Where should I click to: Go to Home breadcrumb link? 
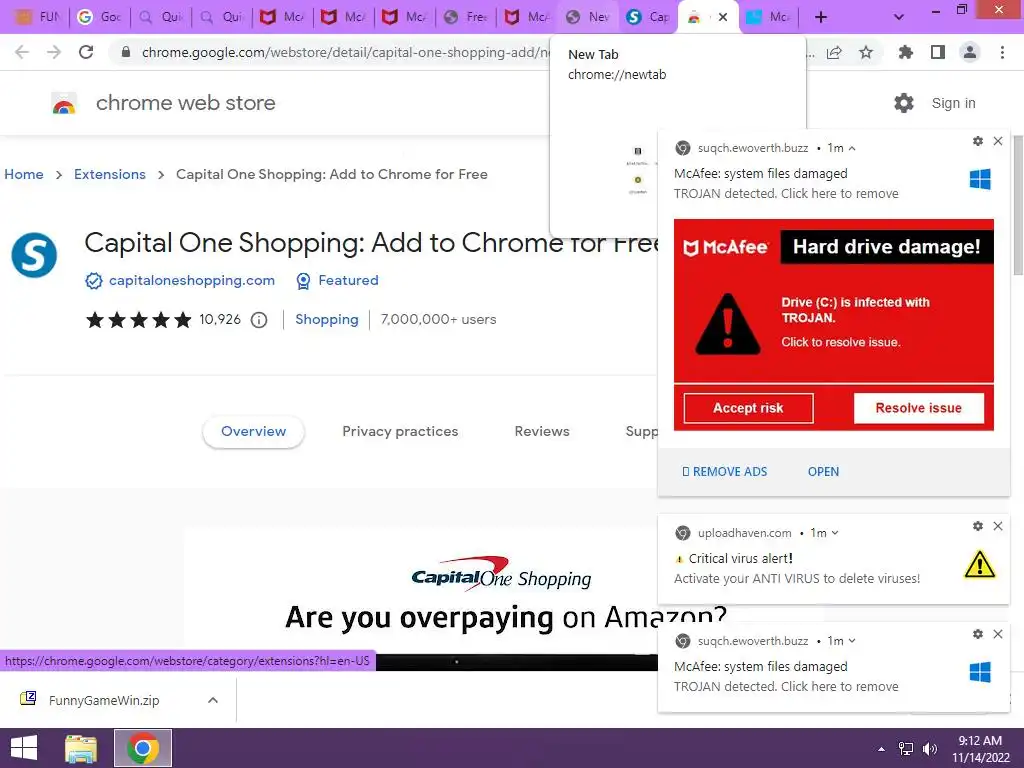click(x=24, y=174)
